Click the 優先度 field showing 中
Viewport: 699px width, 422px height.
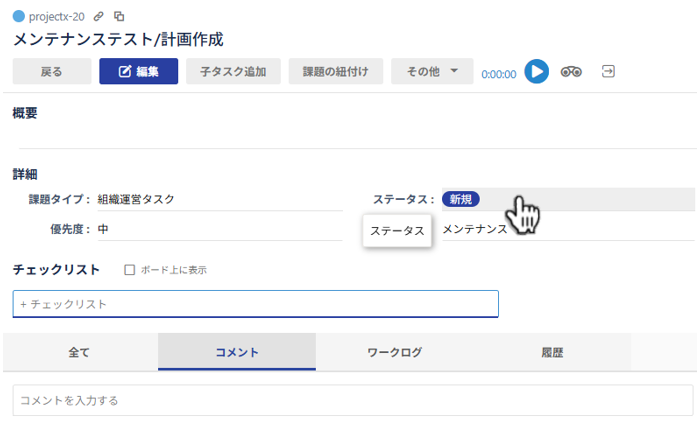pyautogui.click(x=220, y=229)
